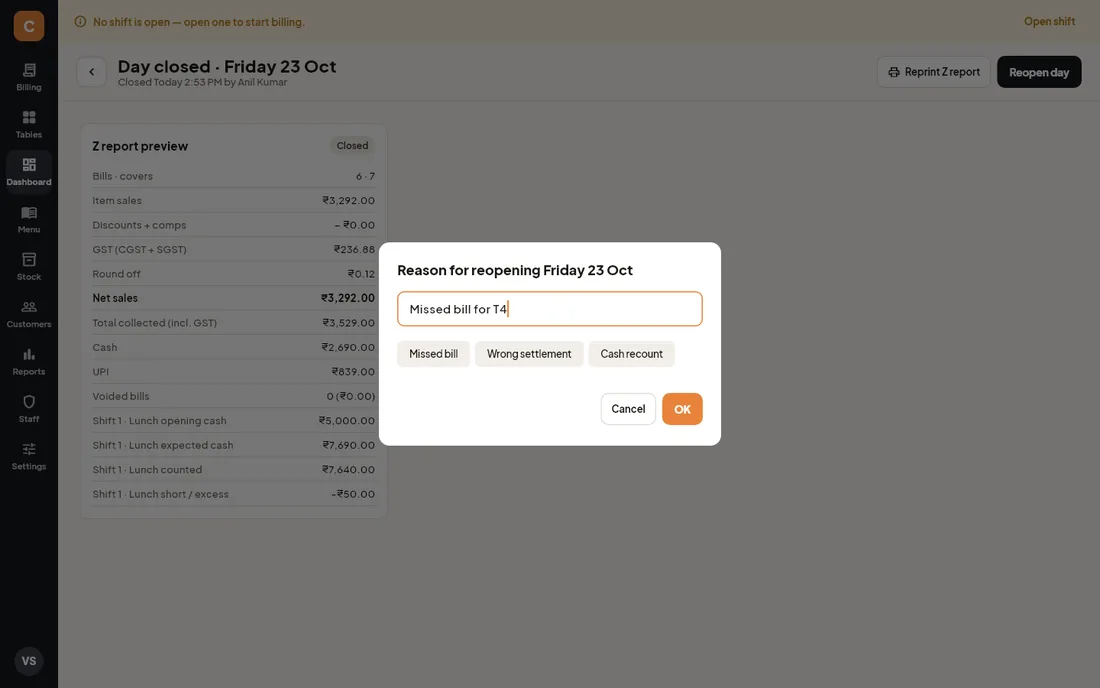Click the Closed status badge

(352, 146)
